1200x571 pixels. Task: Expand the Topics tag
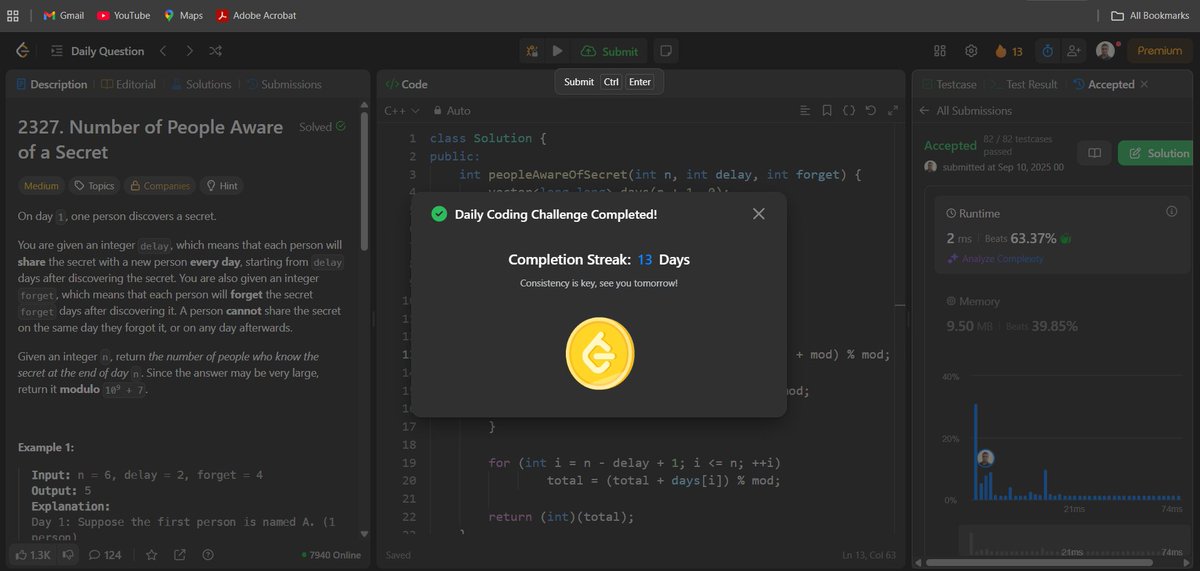pos(95,186)
